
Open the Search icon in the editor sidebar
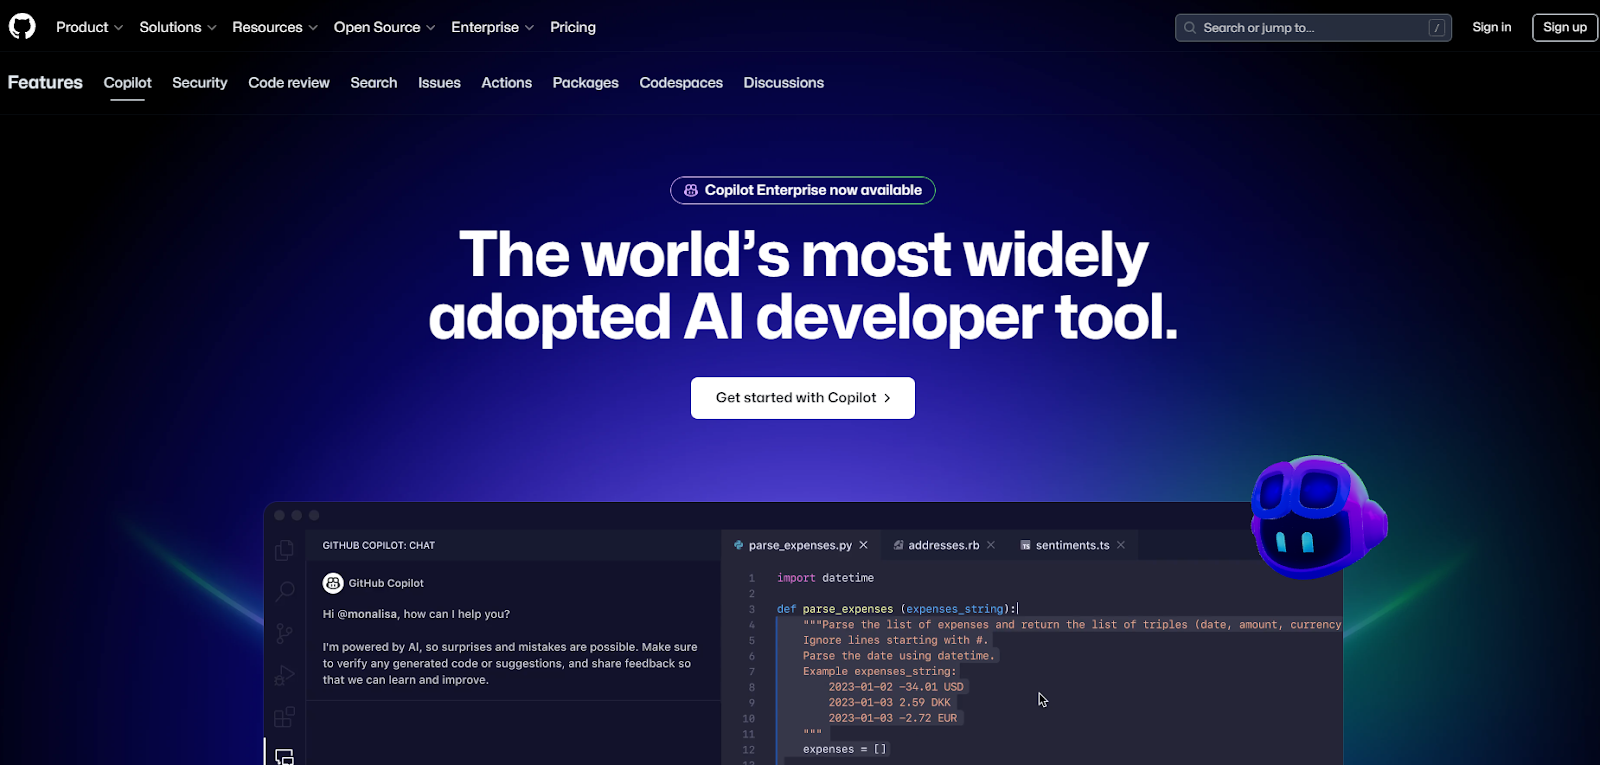(x=285, y=591)
